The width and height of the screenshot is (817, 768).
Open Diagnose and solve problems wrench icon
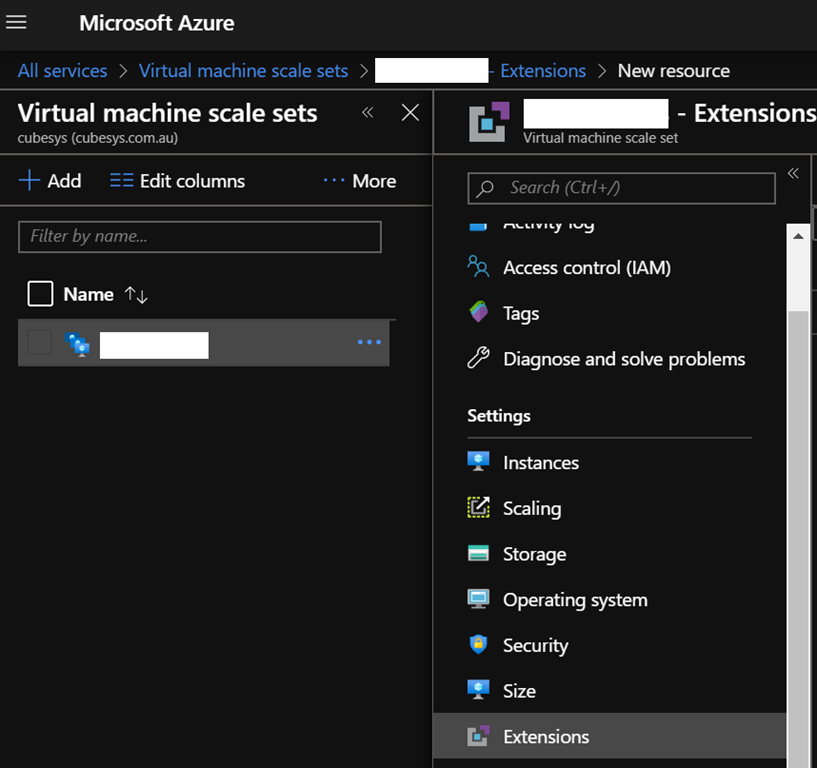click(x=478, y=359)
